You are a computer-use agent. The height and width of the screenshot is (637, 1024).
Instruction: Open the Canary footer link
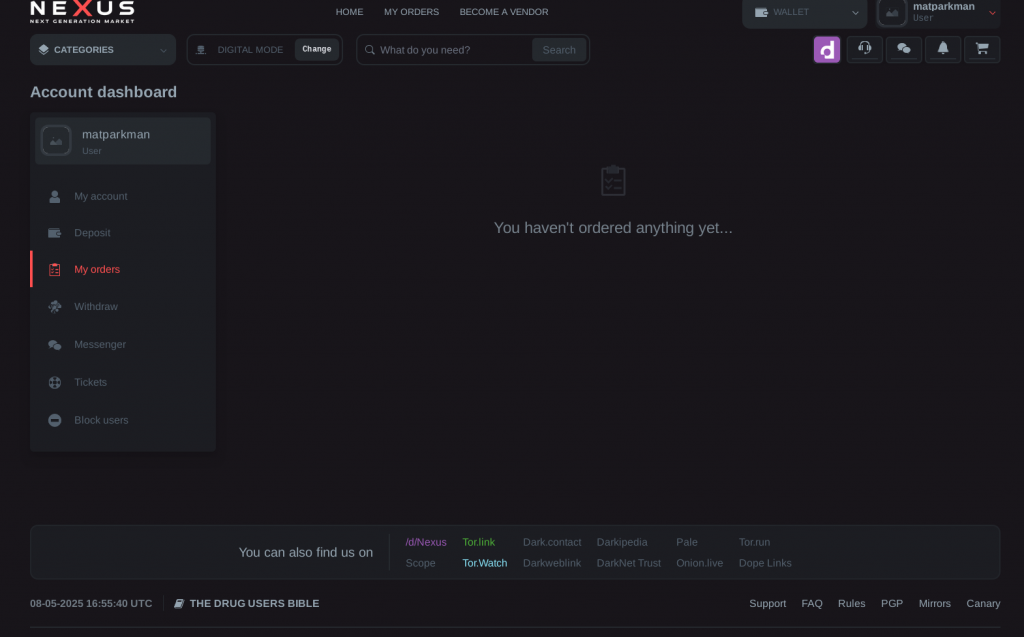[x=984, y=604]
